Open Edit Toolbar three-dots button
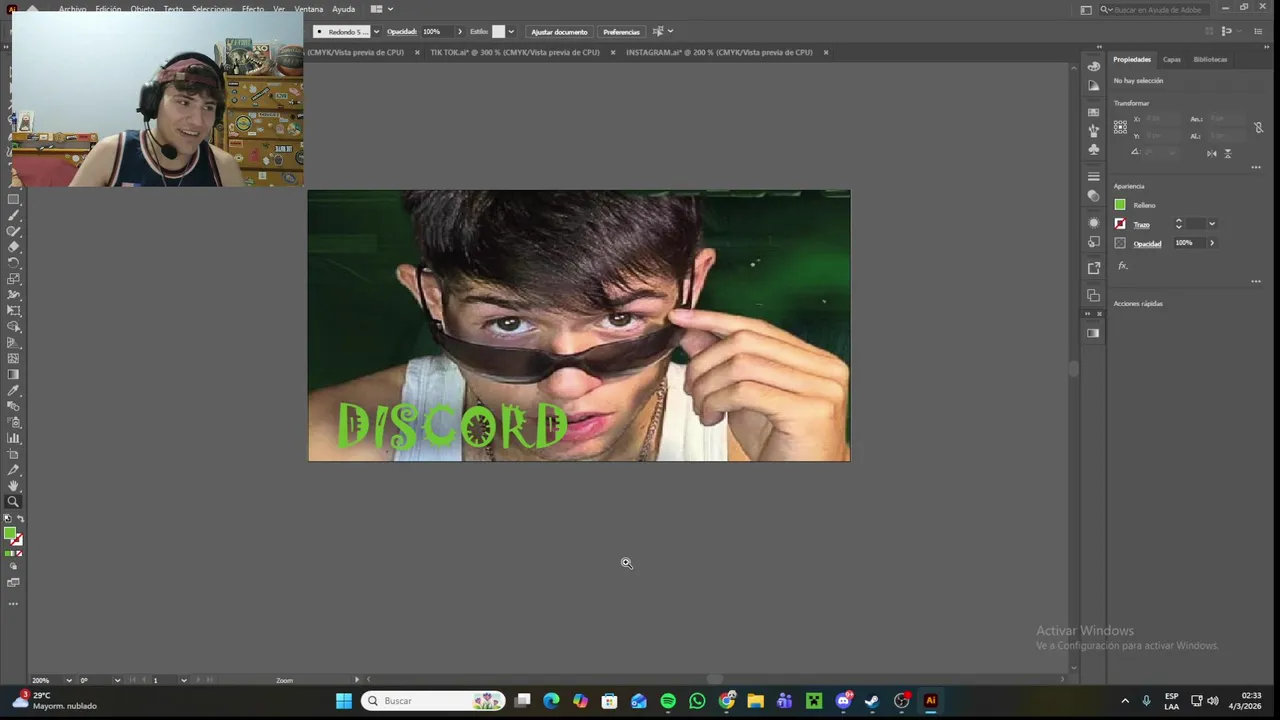This screenshot has width=1280, height=720. [x=13, y=604]
